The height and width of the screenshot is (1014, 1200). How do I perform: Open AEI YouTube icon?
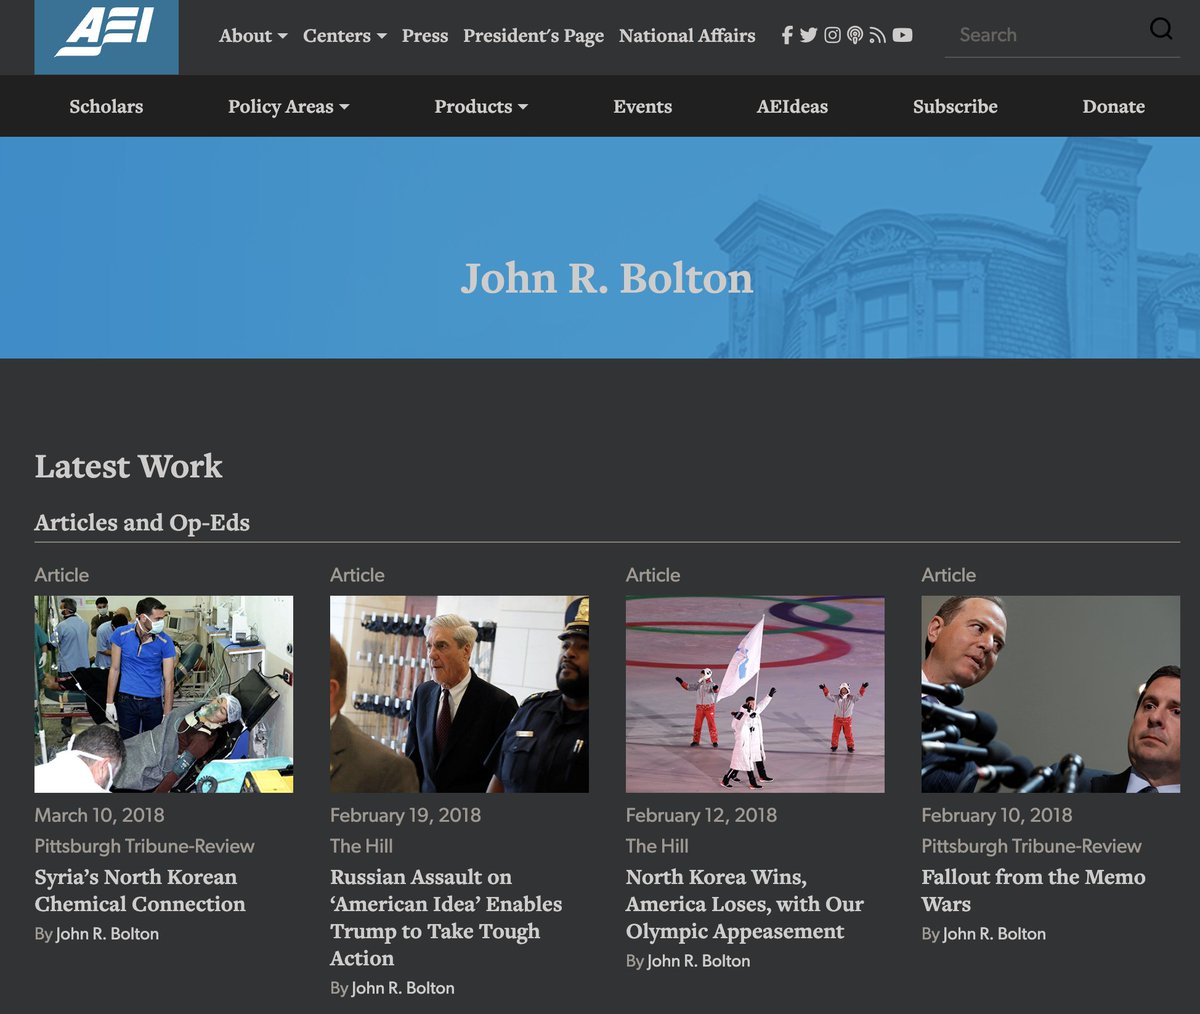click(x=902, y=35)
